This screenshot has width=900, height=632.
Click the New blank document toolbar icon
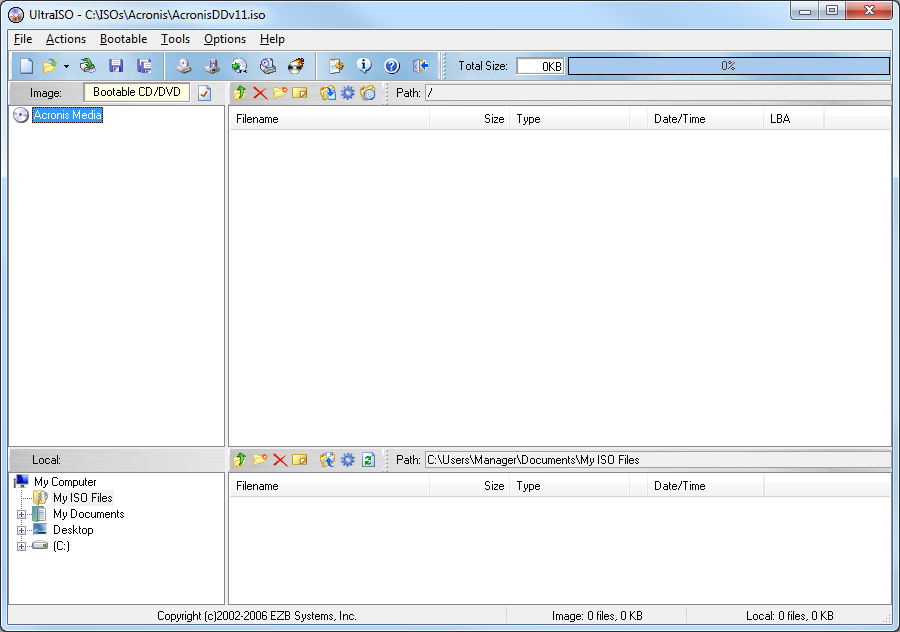coord(26,66)
